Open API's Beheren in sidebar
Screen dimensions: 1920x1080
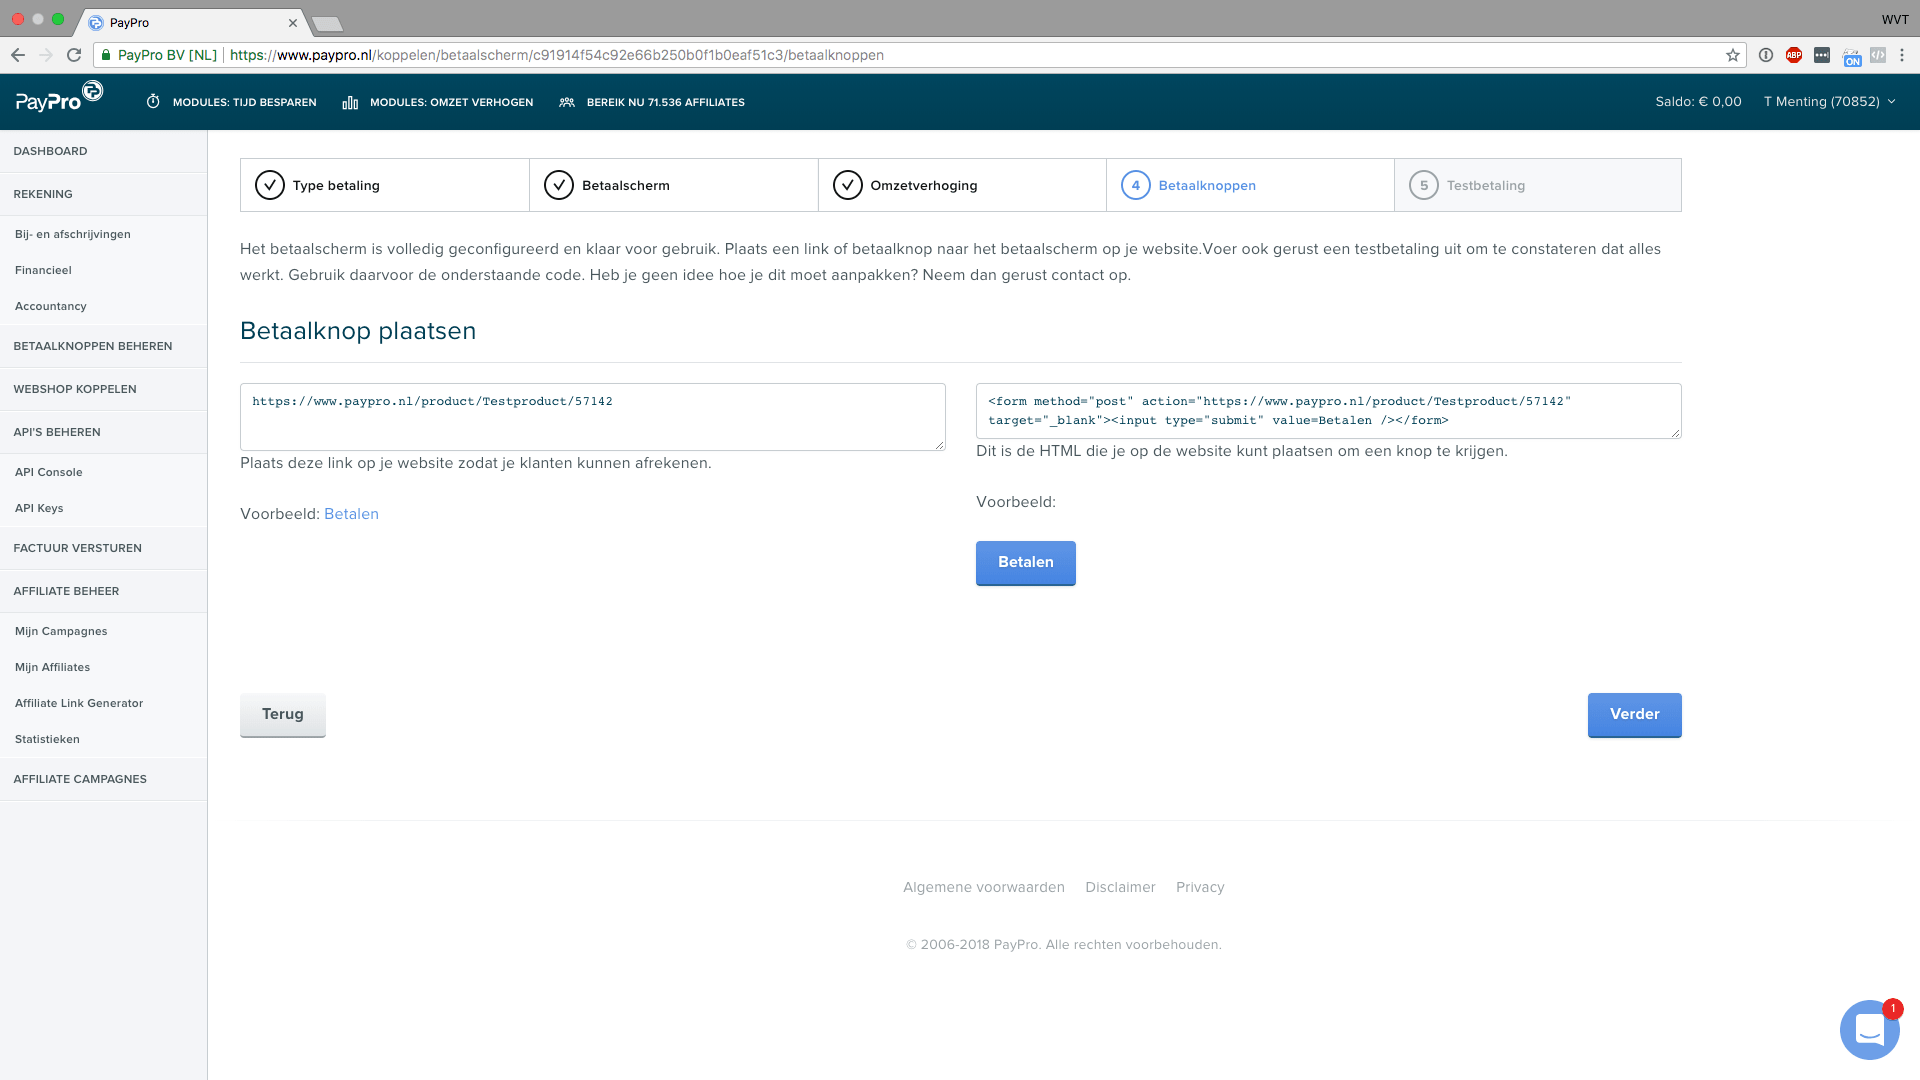(x=104, y=432)
